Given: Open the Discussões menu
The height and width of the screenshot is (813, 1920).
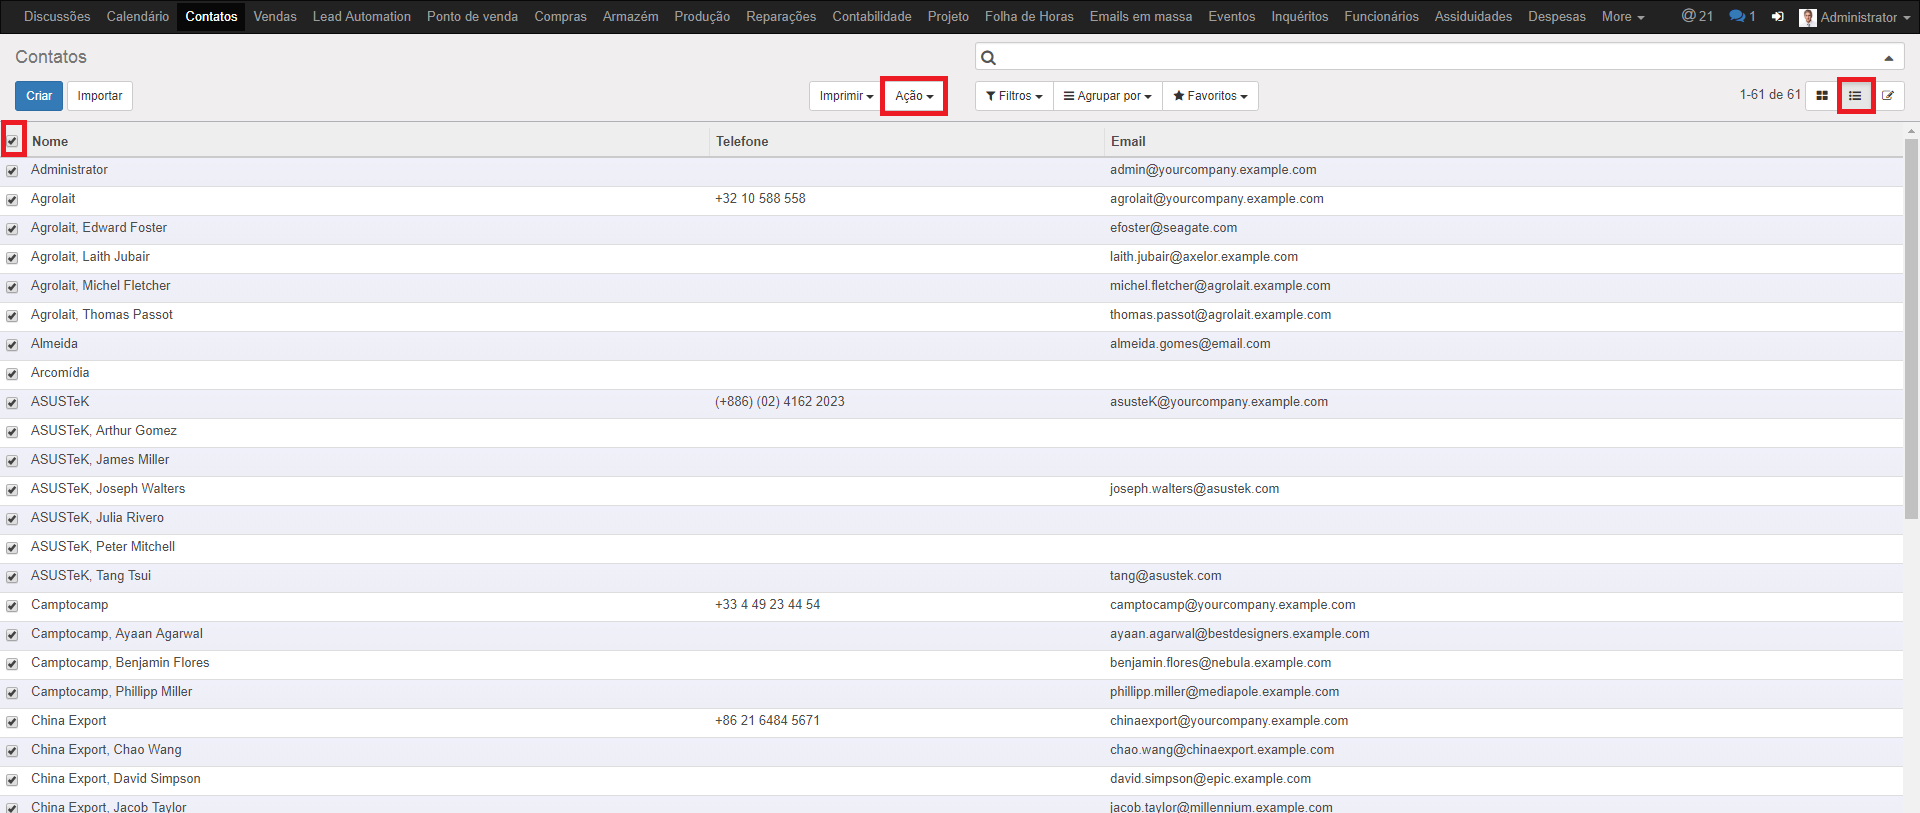Looking at the screenshot, I should 57,17.
